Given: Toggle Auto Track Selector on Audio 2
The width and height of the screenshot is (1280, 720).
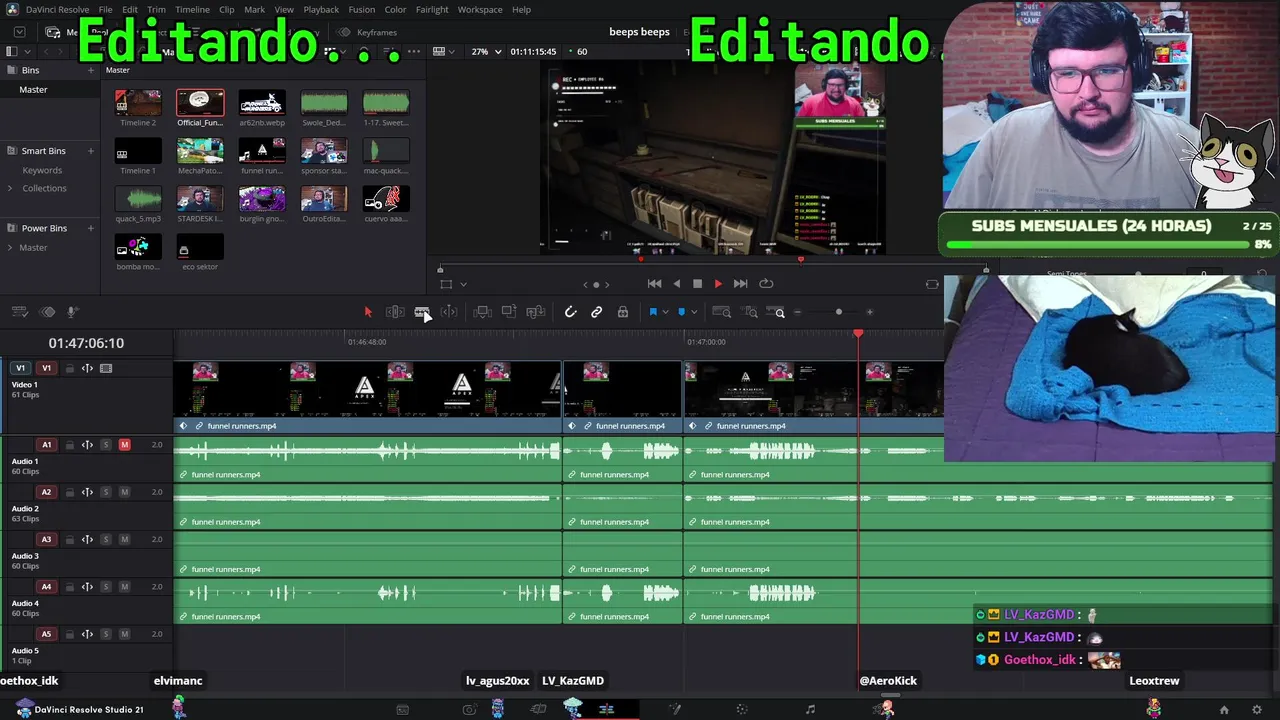Looking at the screenshot, I should (87, 492).
